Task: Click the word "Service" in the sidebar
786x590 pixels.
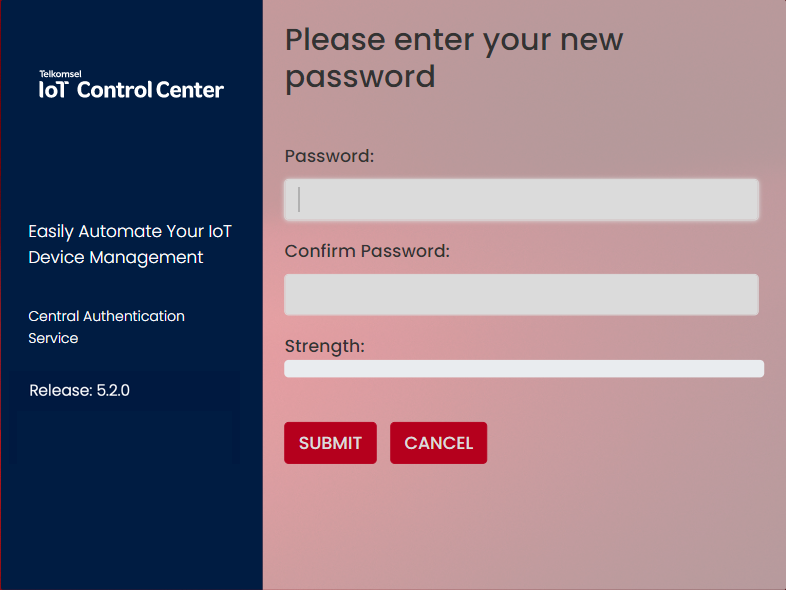Action: [53, 338]
